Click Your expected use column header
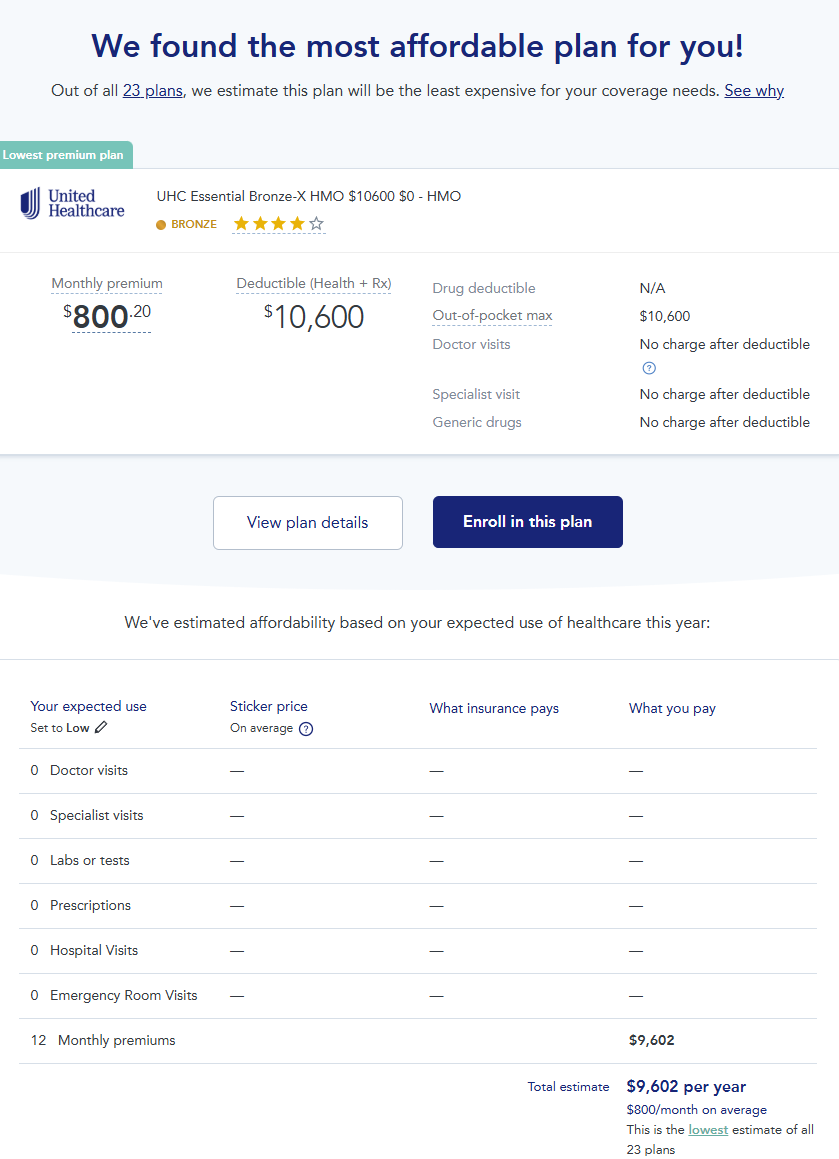839x1159 pixels. pos(89,707)
